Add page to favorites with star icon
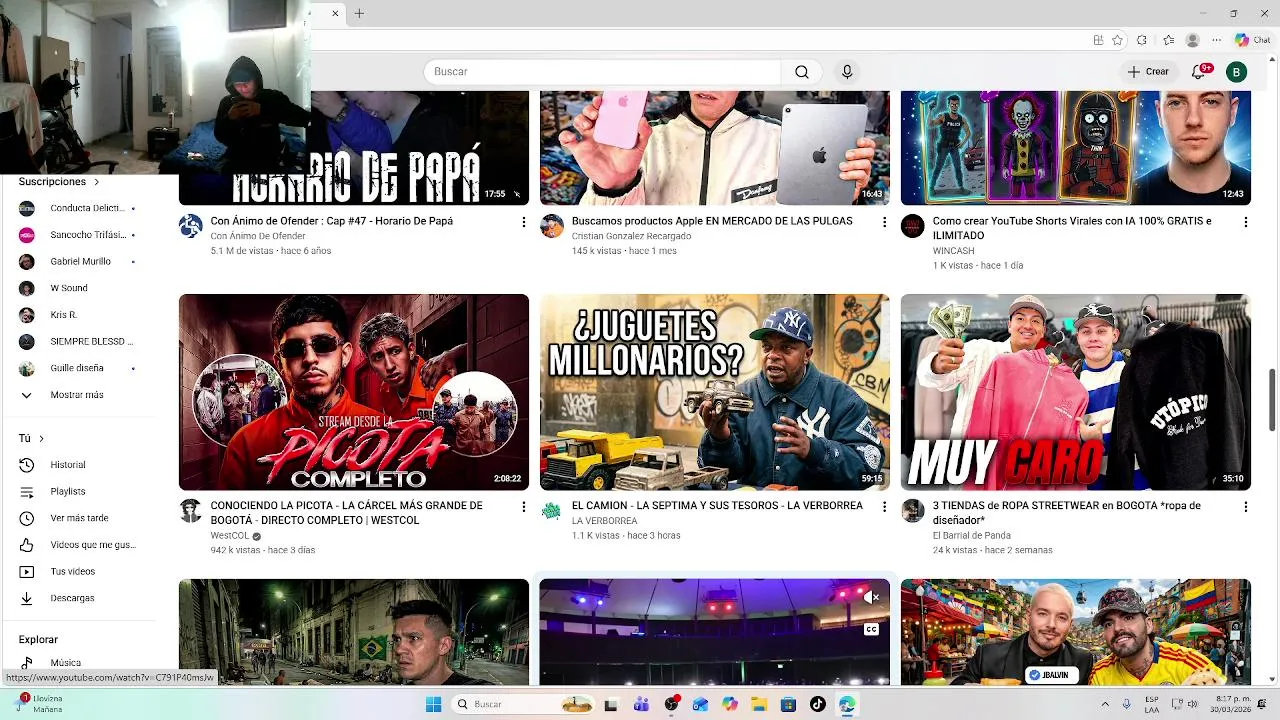The height and width of the screenshot is (720, 1280). pyautogui.click(x=1117, y=40)
